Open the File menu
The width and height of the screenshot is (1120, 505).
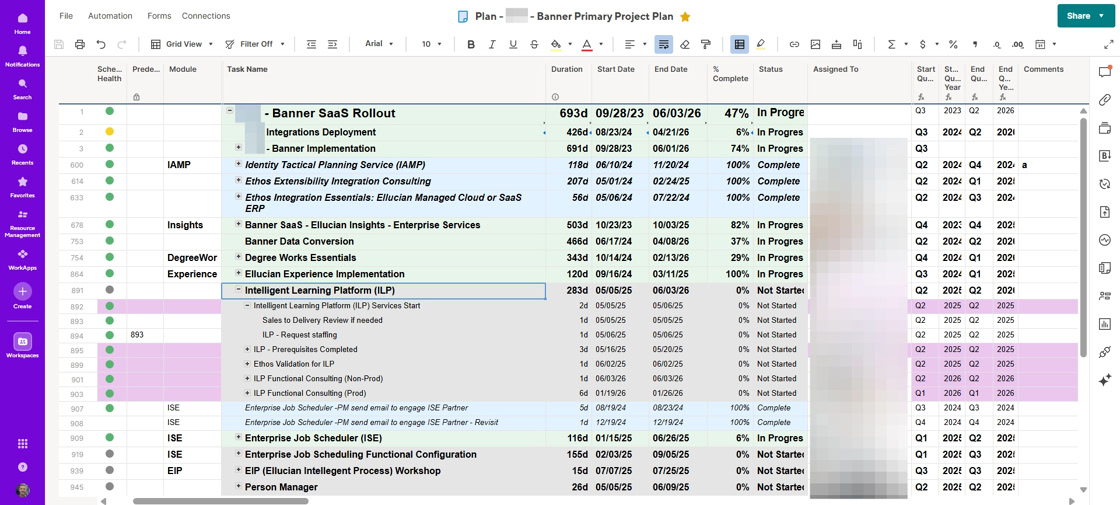pyautogui.click(x=66, y=16)
